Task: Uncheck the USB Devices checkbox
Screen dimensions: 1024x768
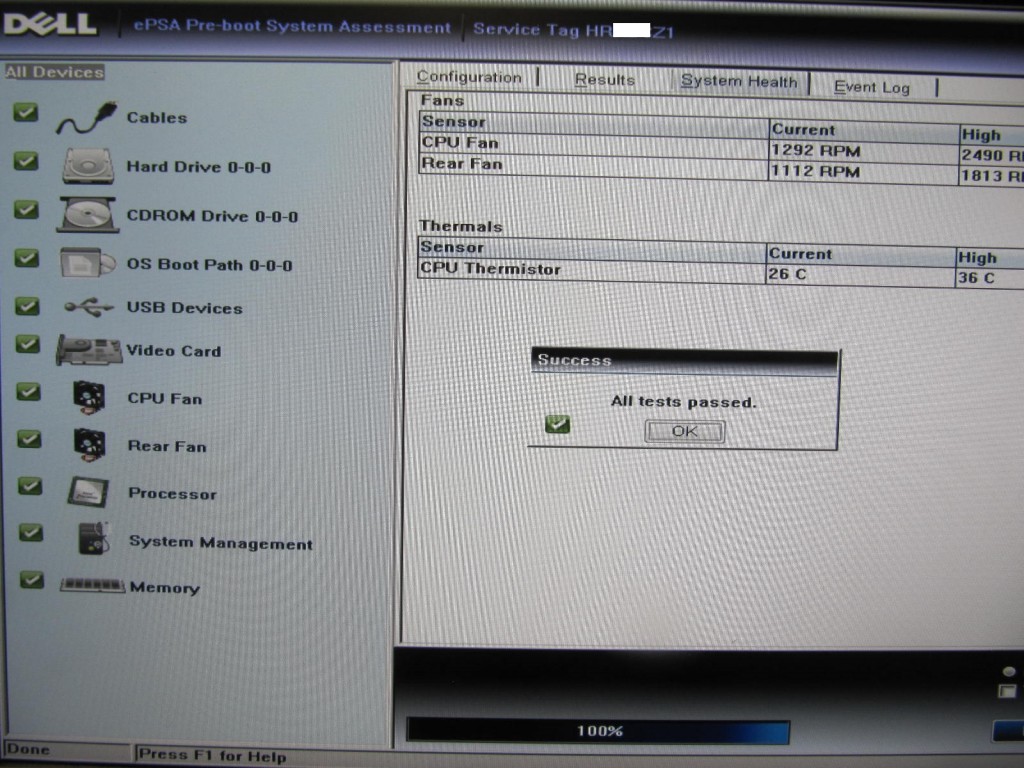Action: click(x=27, y=306)
